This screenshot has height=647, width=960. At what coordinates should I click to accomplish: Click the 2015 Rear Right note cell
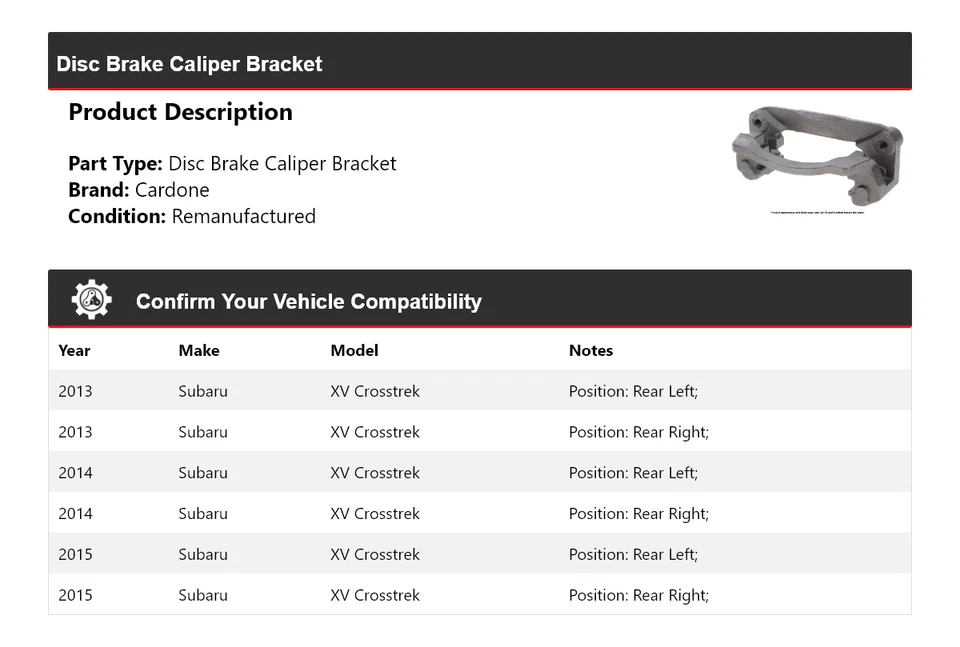click(x=638, y=595)
